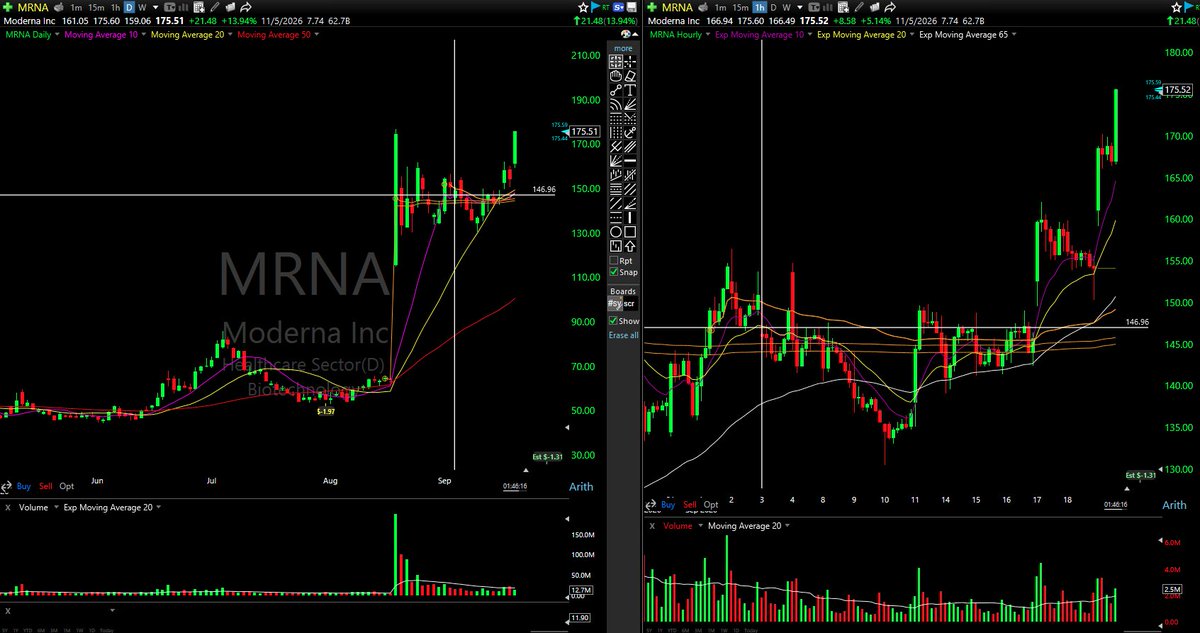
Task: Select the scr board tab
Action: coord(629,303)
